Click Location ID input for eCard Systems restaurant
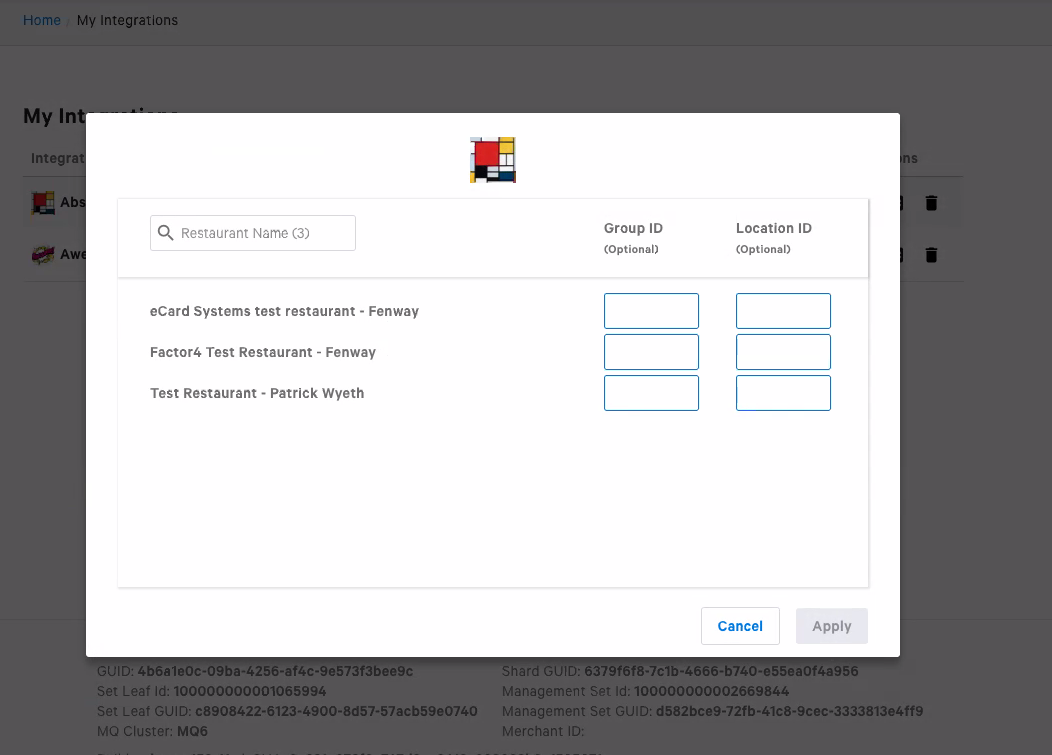This screenshot has height=755, width=1052. click(783, 310)
